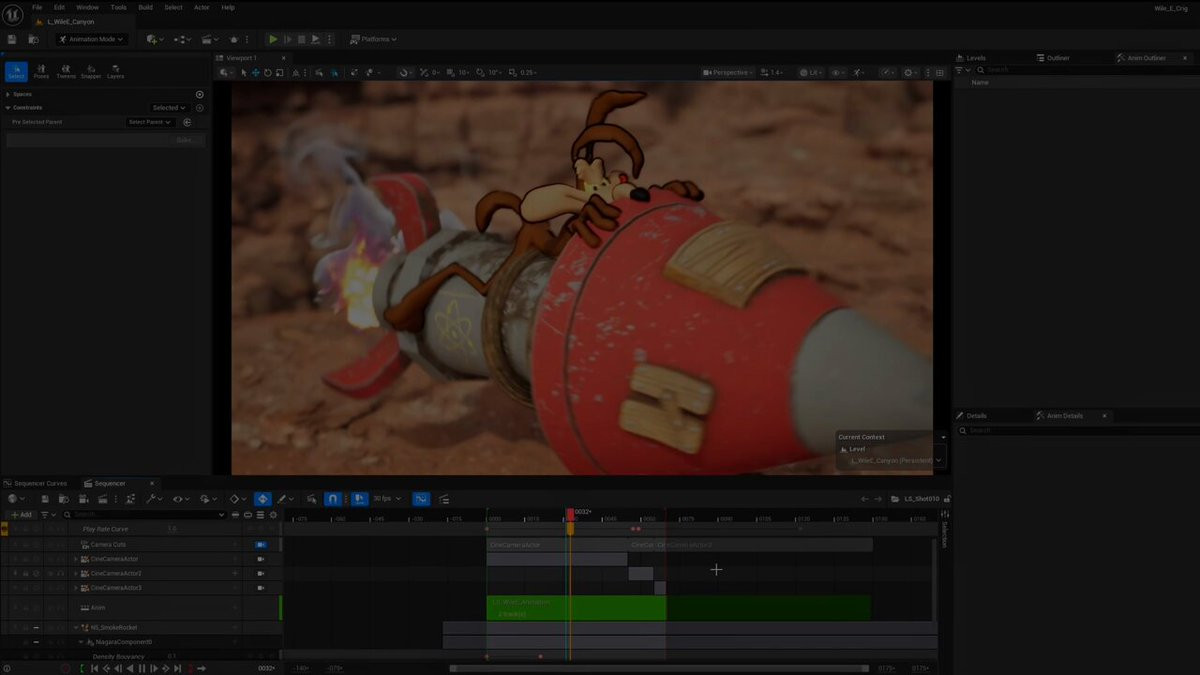Open the 30 fps frame rate dropdown
The image size is (1200, 675).
click(386, 498)
